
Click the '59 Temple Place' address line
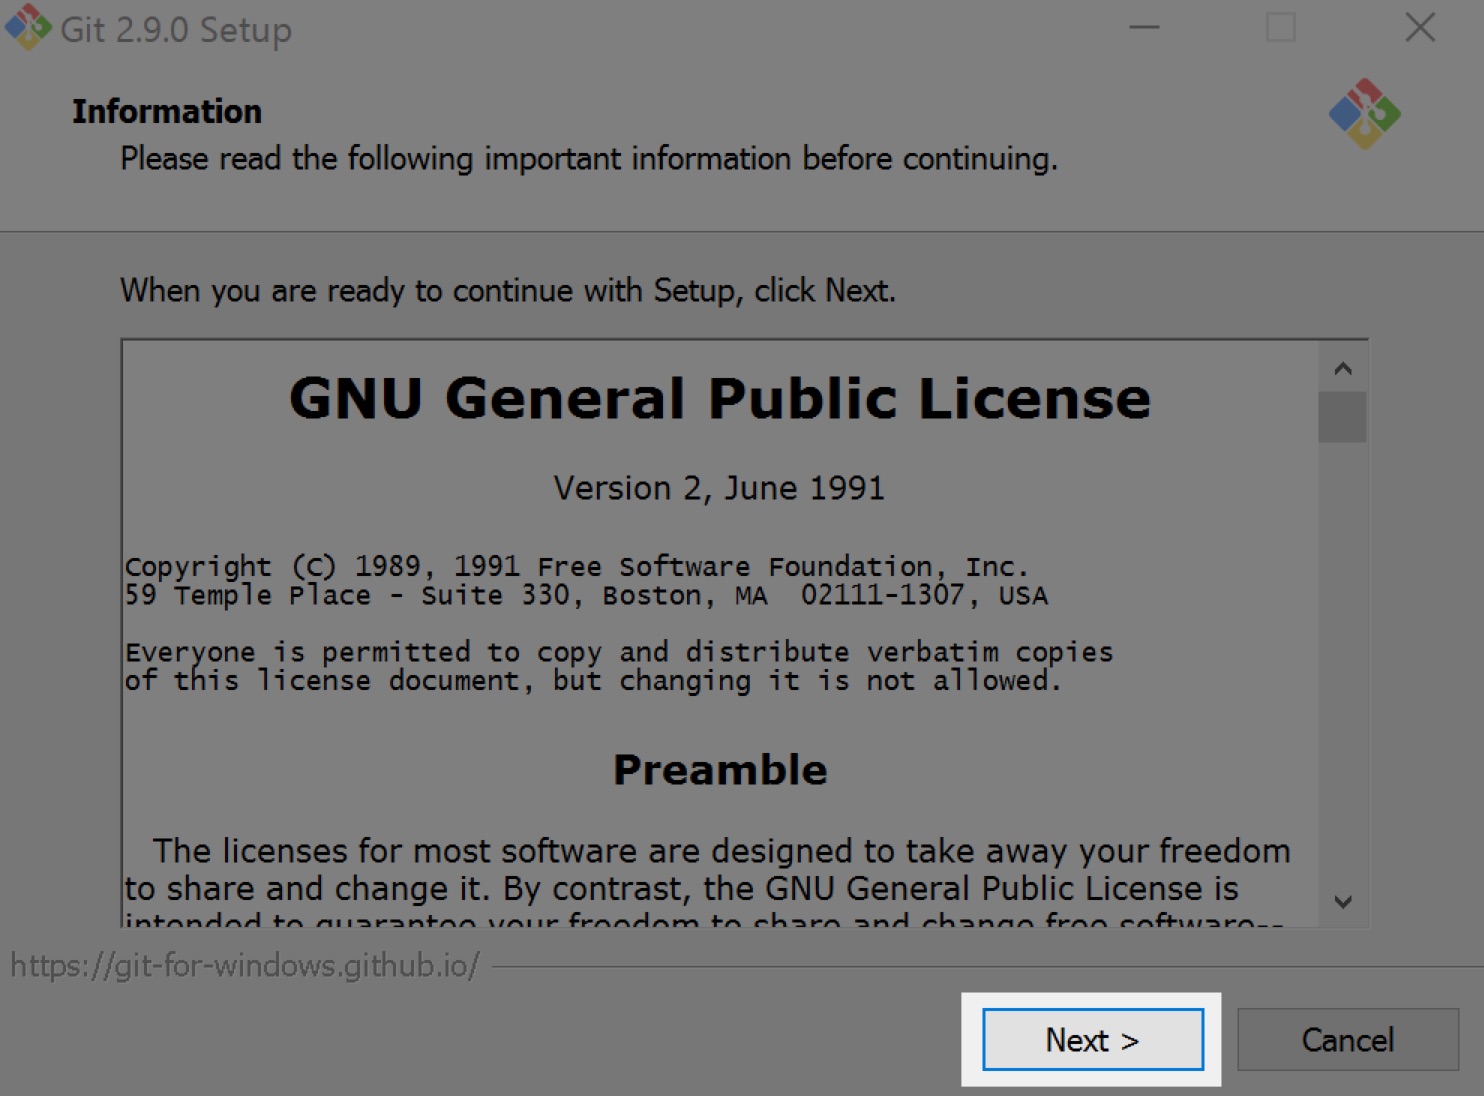[x=586, y=595]
